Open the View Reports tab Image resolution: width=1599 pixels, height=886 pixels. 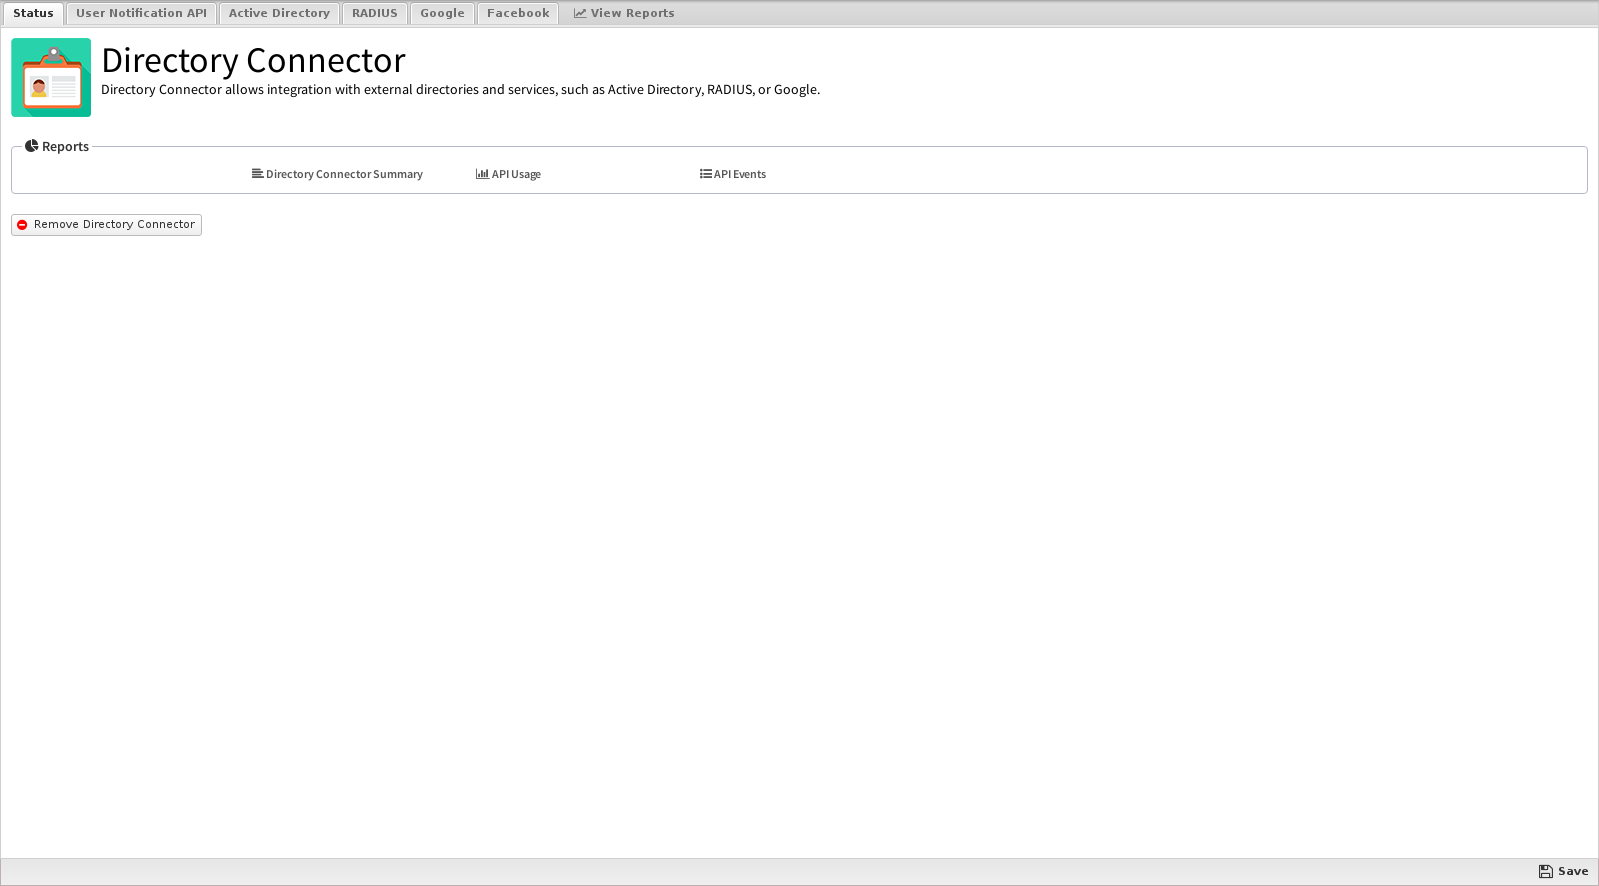pos(624,13)
